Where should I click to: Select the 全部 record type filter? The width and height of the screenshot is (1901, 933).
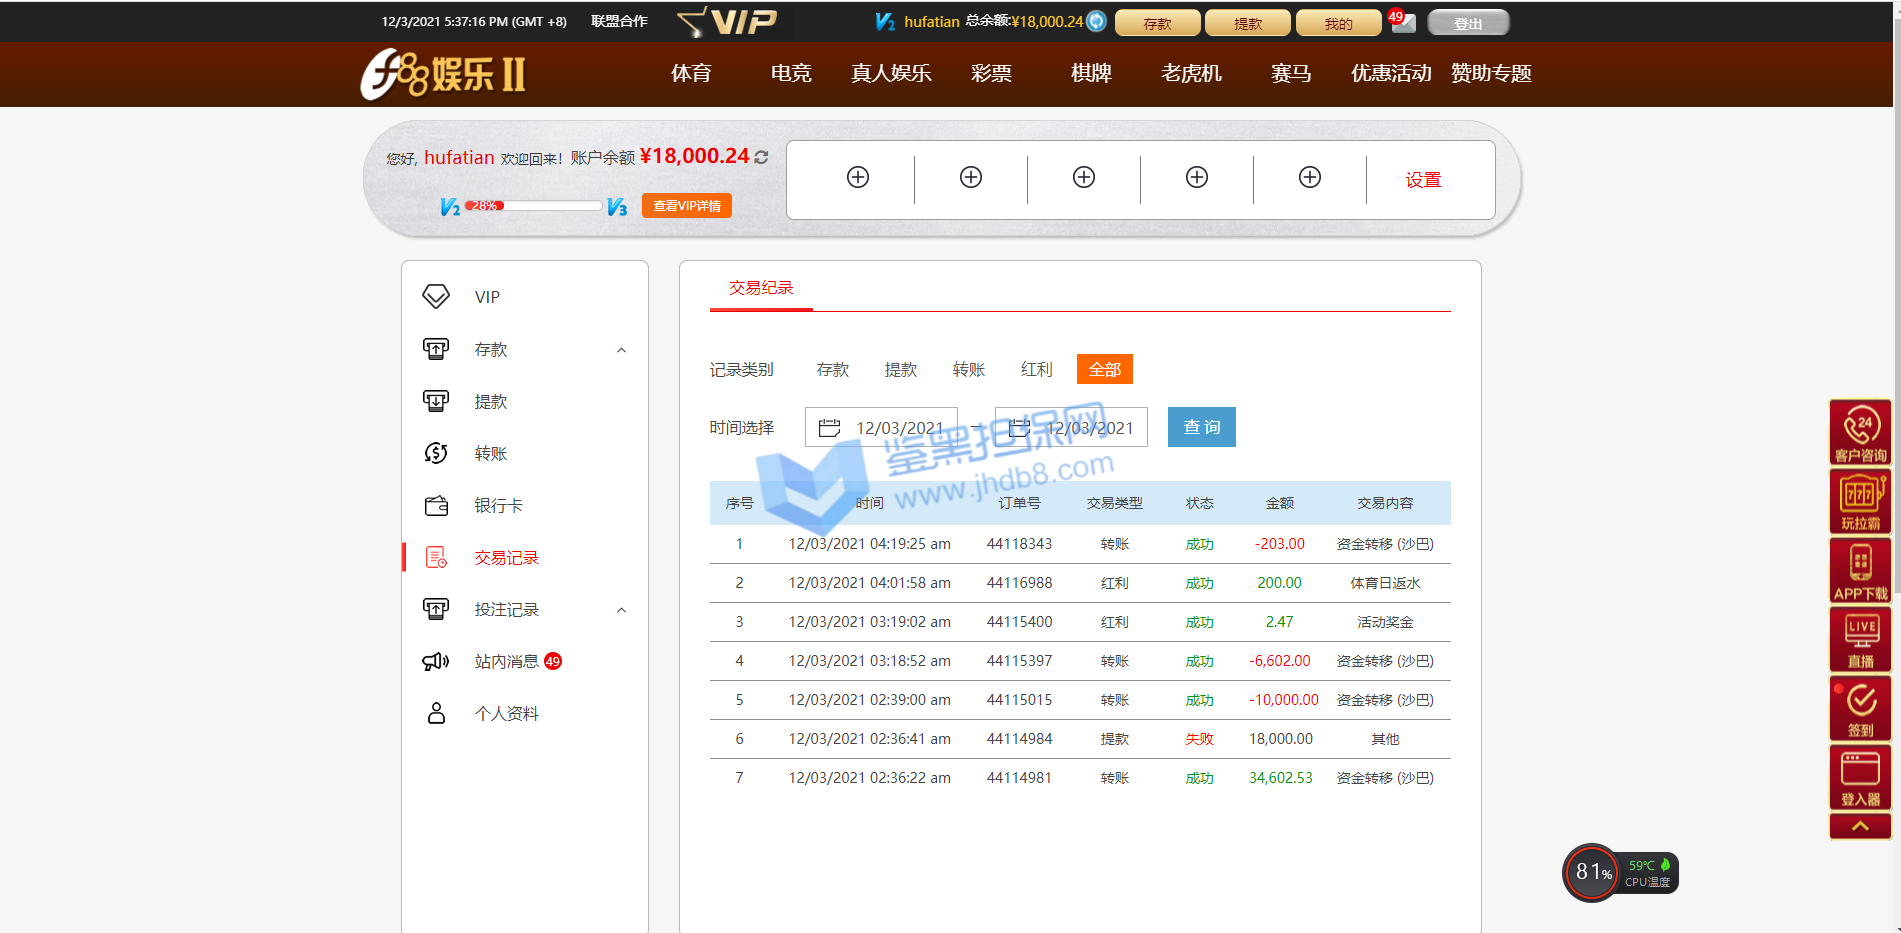coord(1104,370)
